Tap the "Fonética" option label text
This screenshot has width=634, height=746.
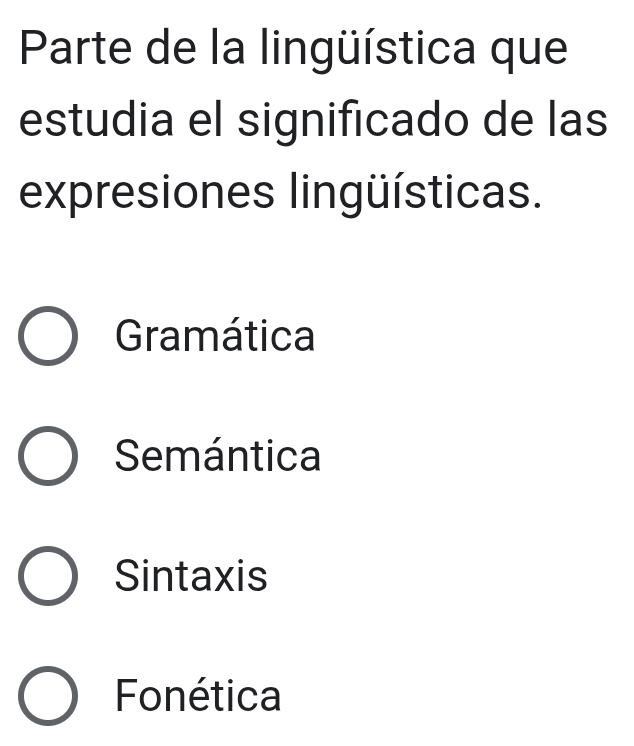(199, 696)
